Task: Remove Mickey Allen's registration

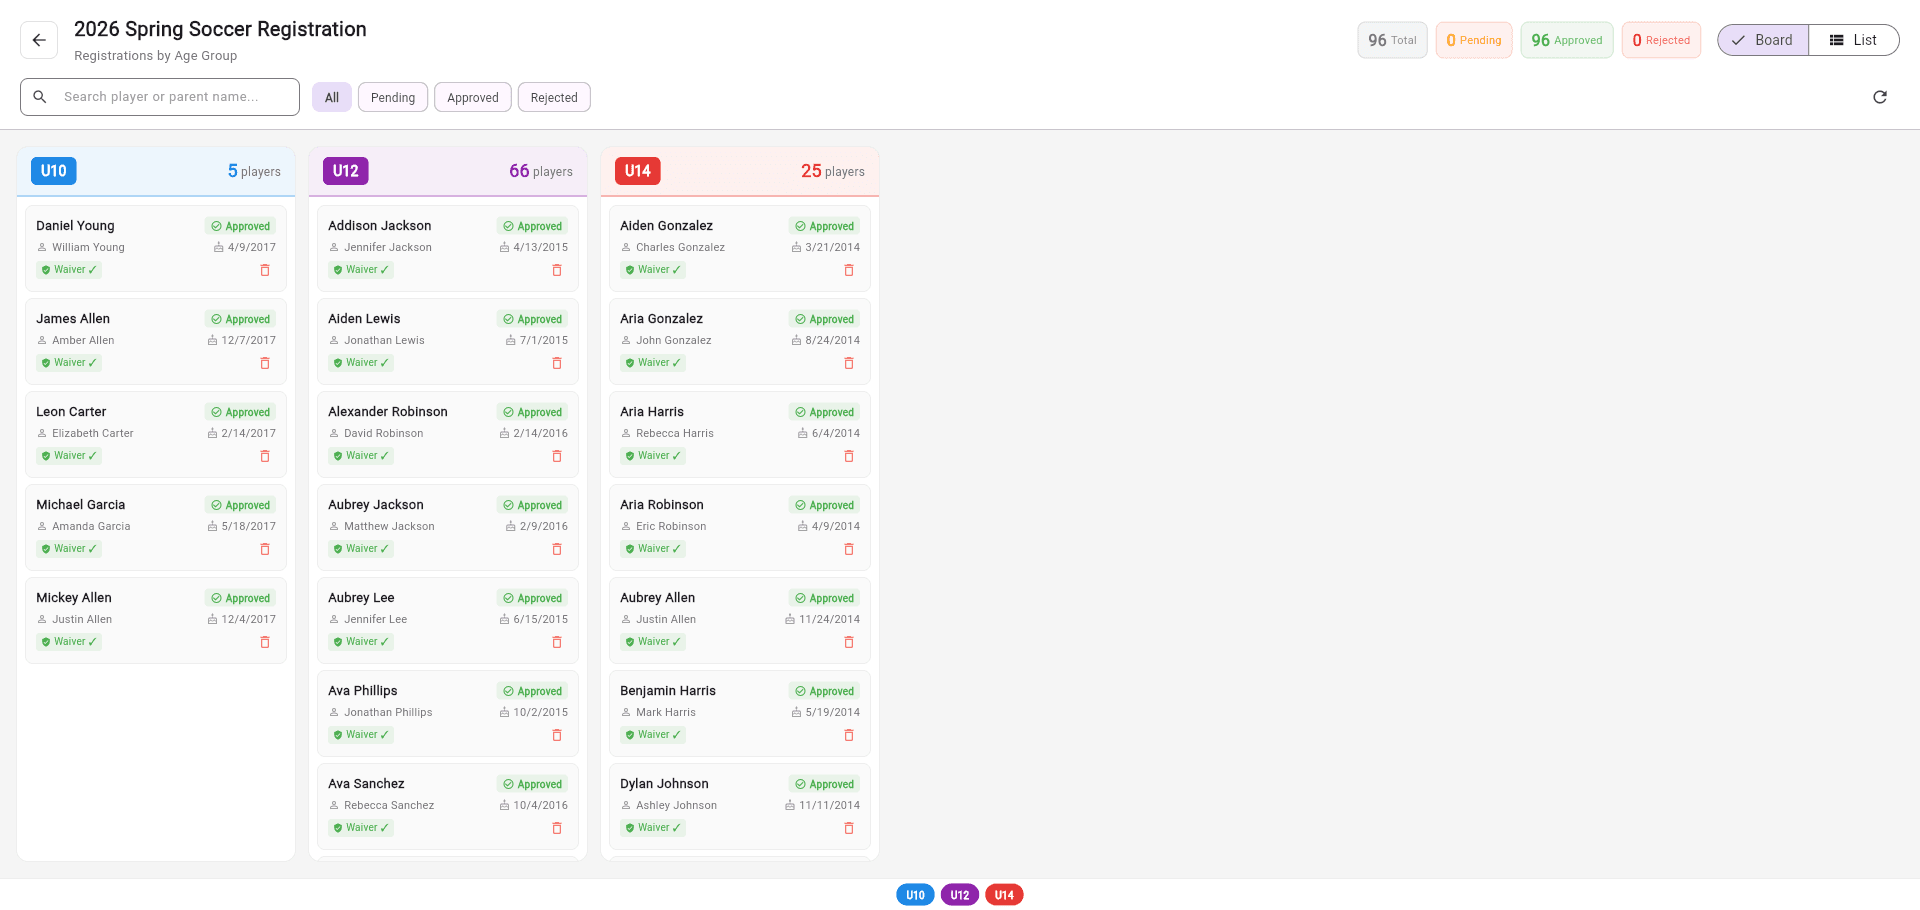Action: [265, 642]
